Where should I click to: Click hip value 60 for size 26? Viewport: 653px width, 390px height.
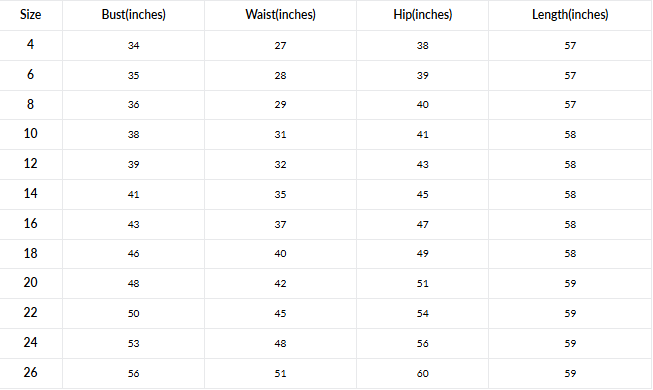coord(423,374)
